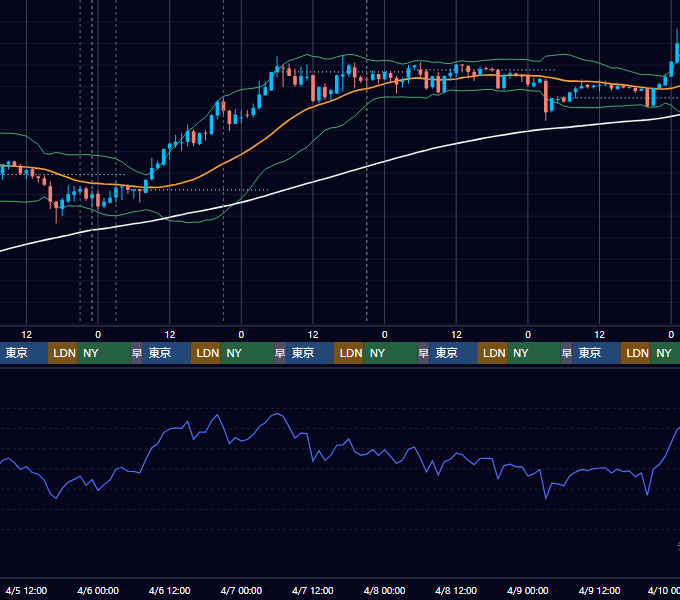Image resolution: width=680 pixels, height=600 pixels.
Task: Select the LDN session block before 4/9 00:00
Action: point(492,353)
